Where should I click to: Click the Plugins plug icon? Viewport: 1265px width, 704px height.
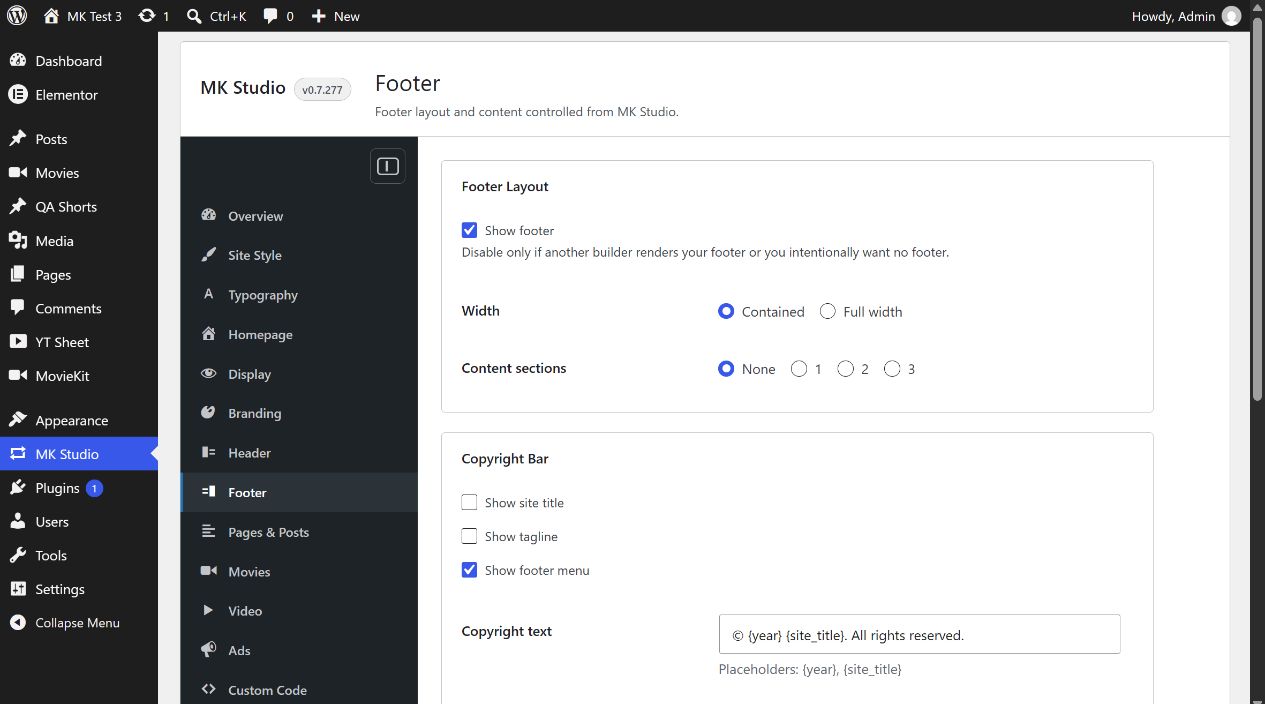click(17, 488)
